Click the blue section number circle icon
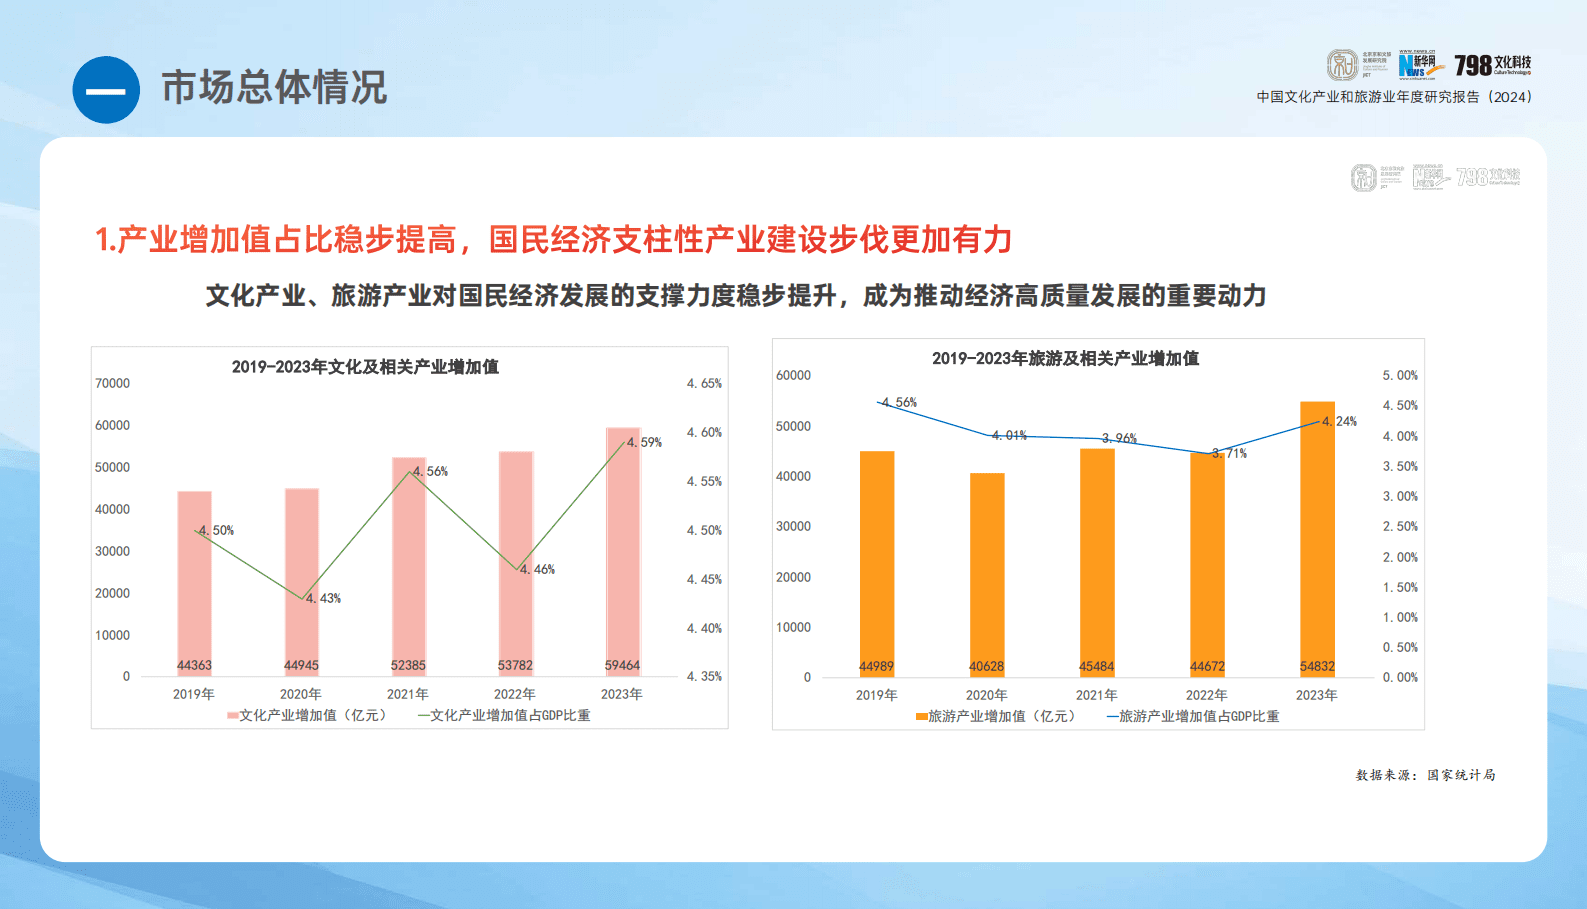 pos(106,90)
